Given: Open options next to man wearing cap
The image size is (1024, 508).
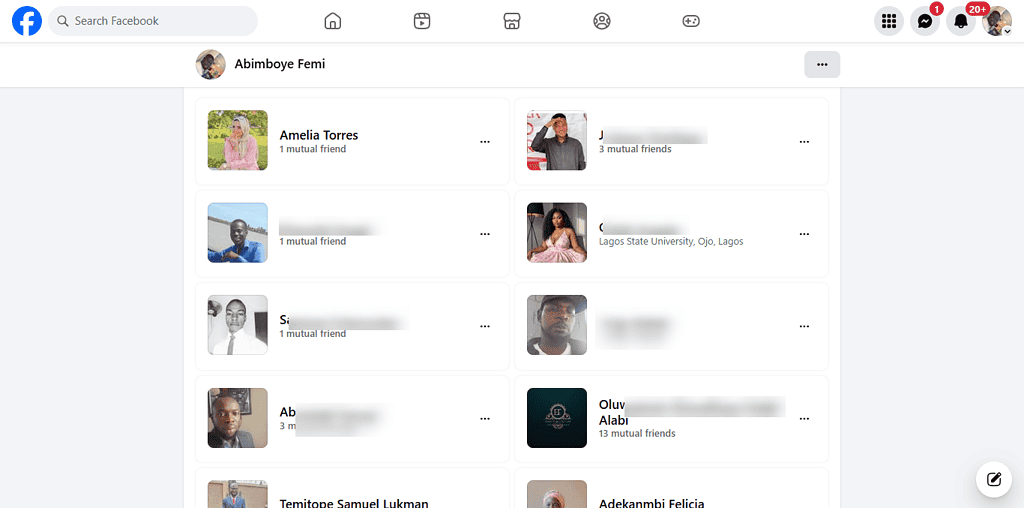Looking at the screenshot, I should tap(804, 326).
